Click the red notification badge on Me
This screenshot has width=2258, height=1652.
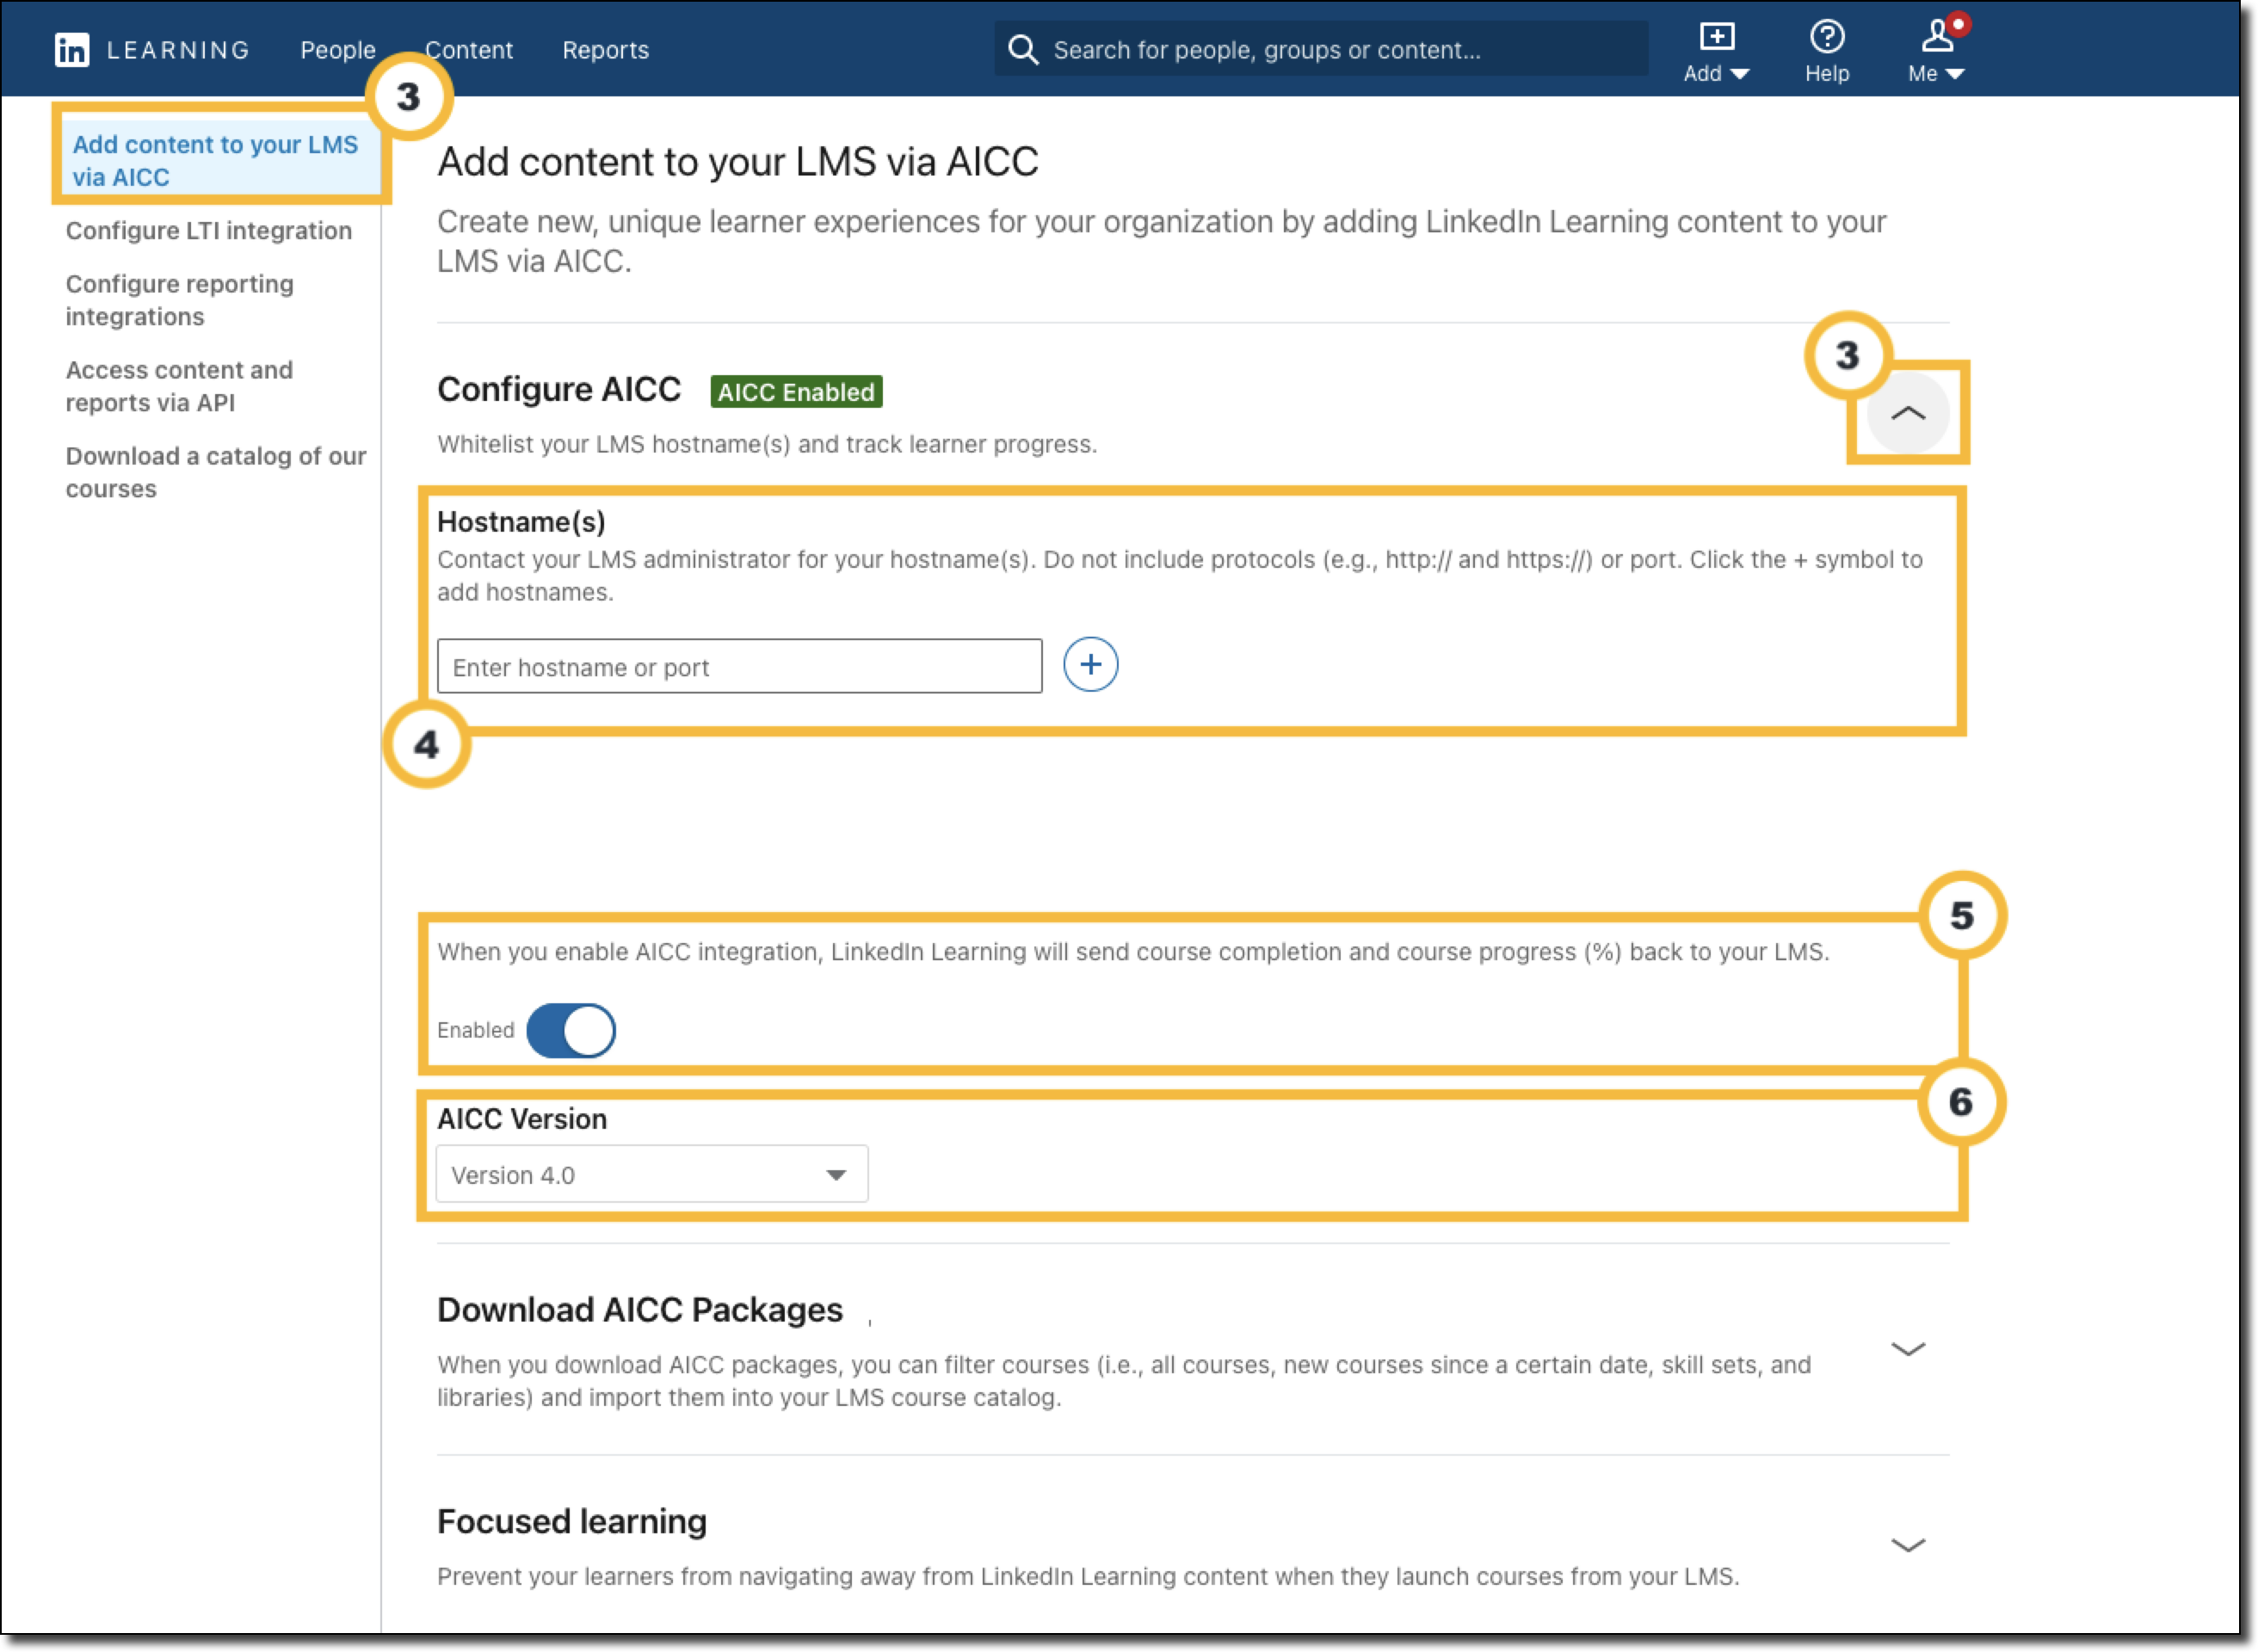click(1958, 24)
